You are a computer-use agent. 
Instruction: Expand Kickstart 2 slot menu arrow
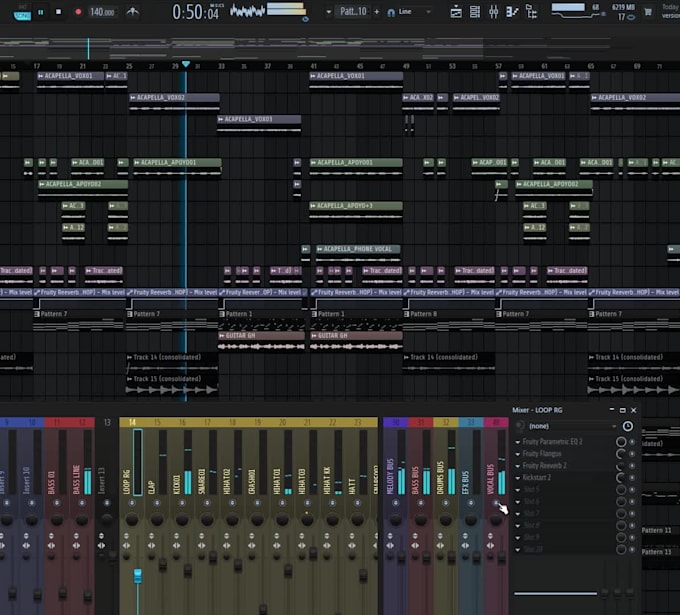point(518,478)
